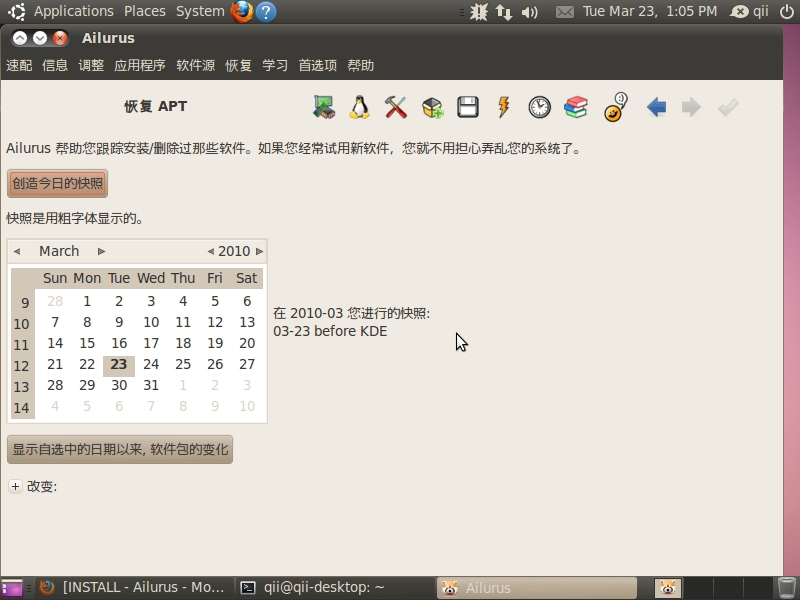The width and height of the screenshot is (800, 600).
Task: Open the stacked books study icon
Action: (x=576, y=107)
